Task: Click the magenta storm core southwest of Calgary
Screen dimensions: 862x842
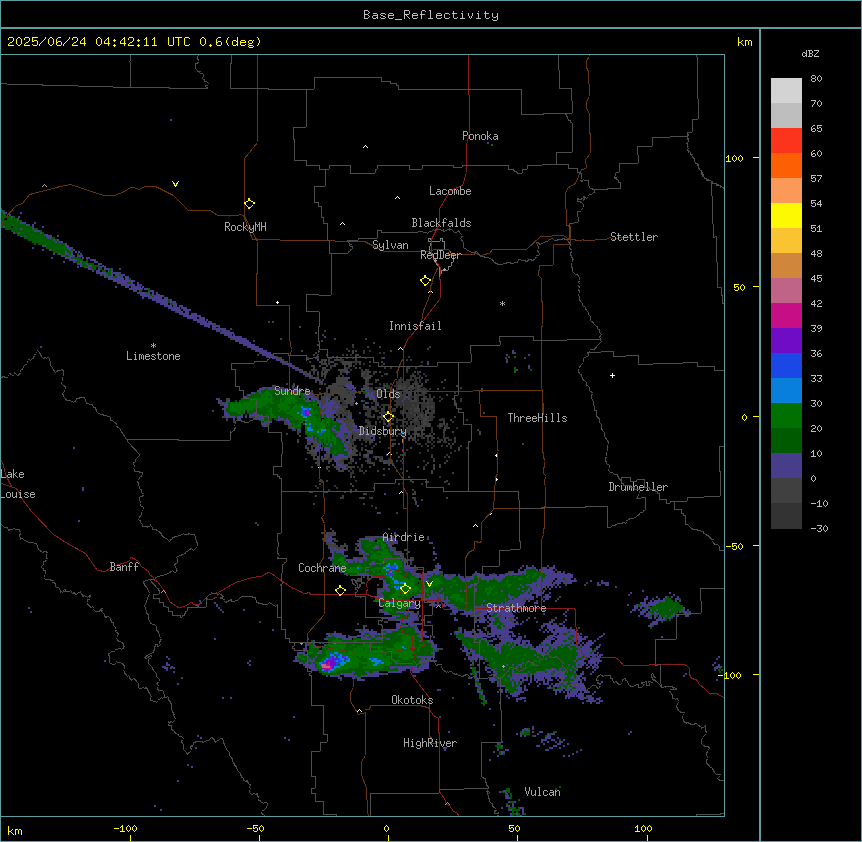Action: (328, 664)
